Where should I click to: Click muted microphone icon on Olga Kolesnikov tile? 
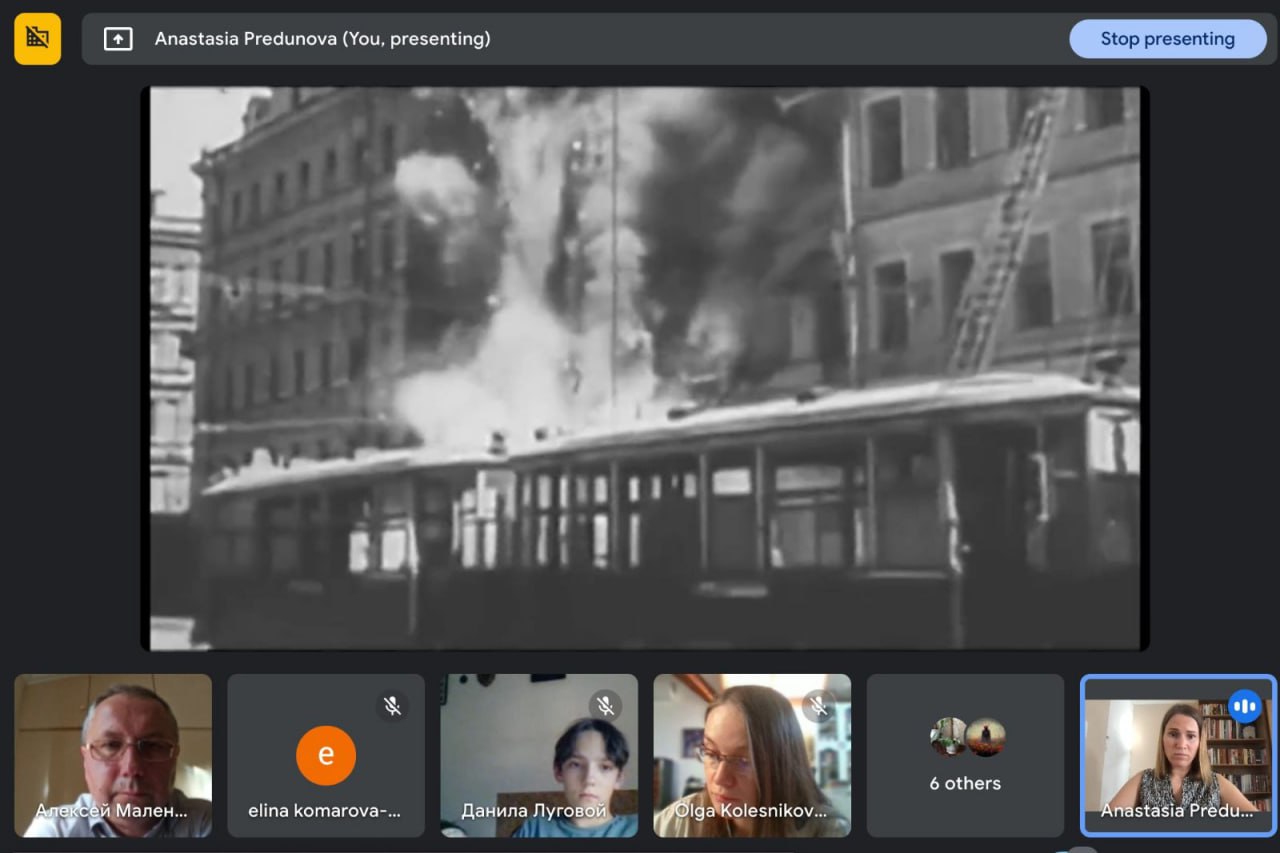click(x=818, y=706)
